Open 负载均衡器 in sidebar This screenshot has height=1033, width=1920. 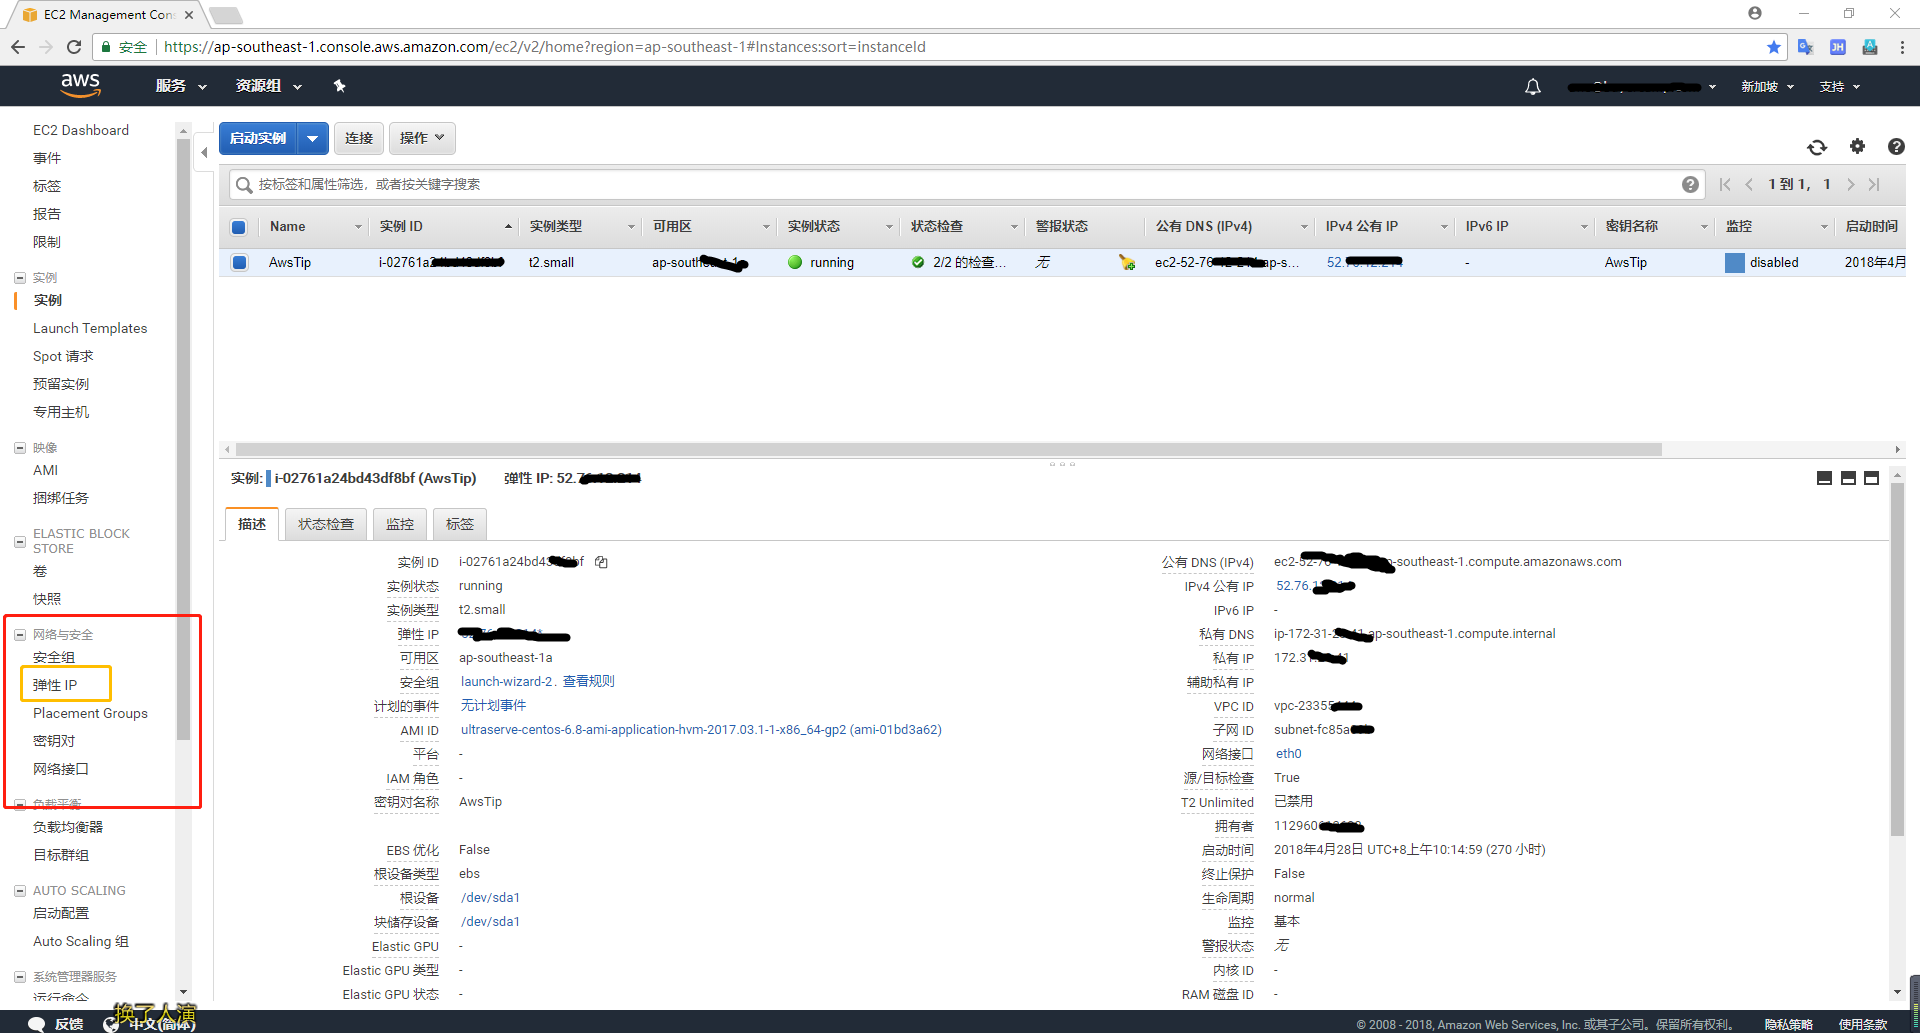[68, 827]
